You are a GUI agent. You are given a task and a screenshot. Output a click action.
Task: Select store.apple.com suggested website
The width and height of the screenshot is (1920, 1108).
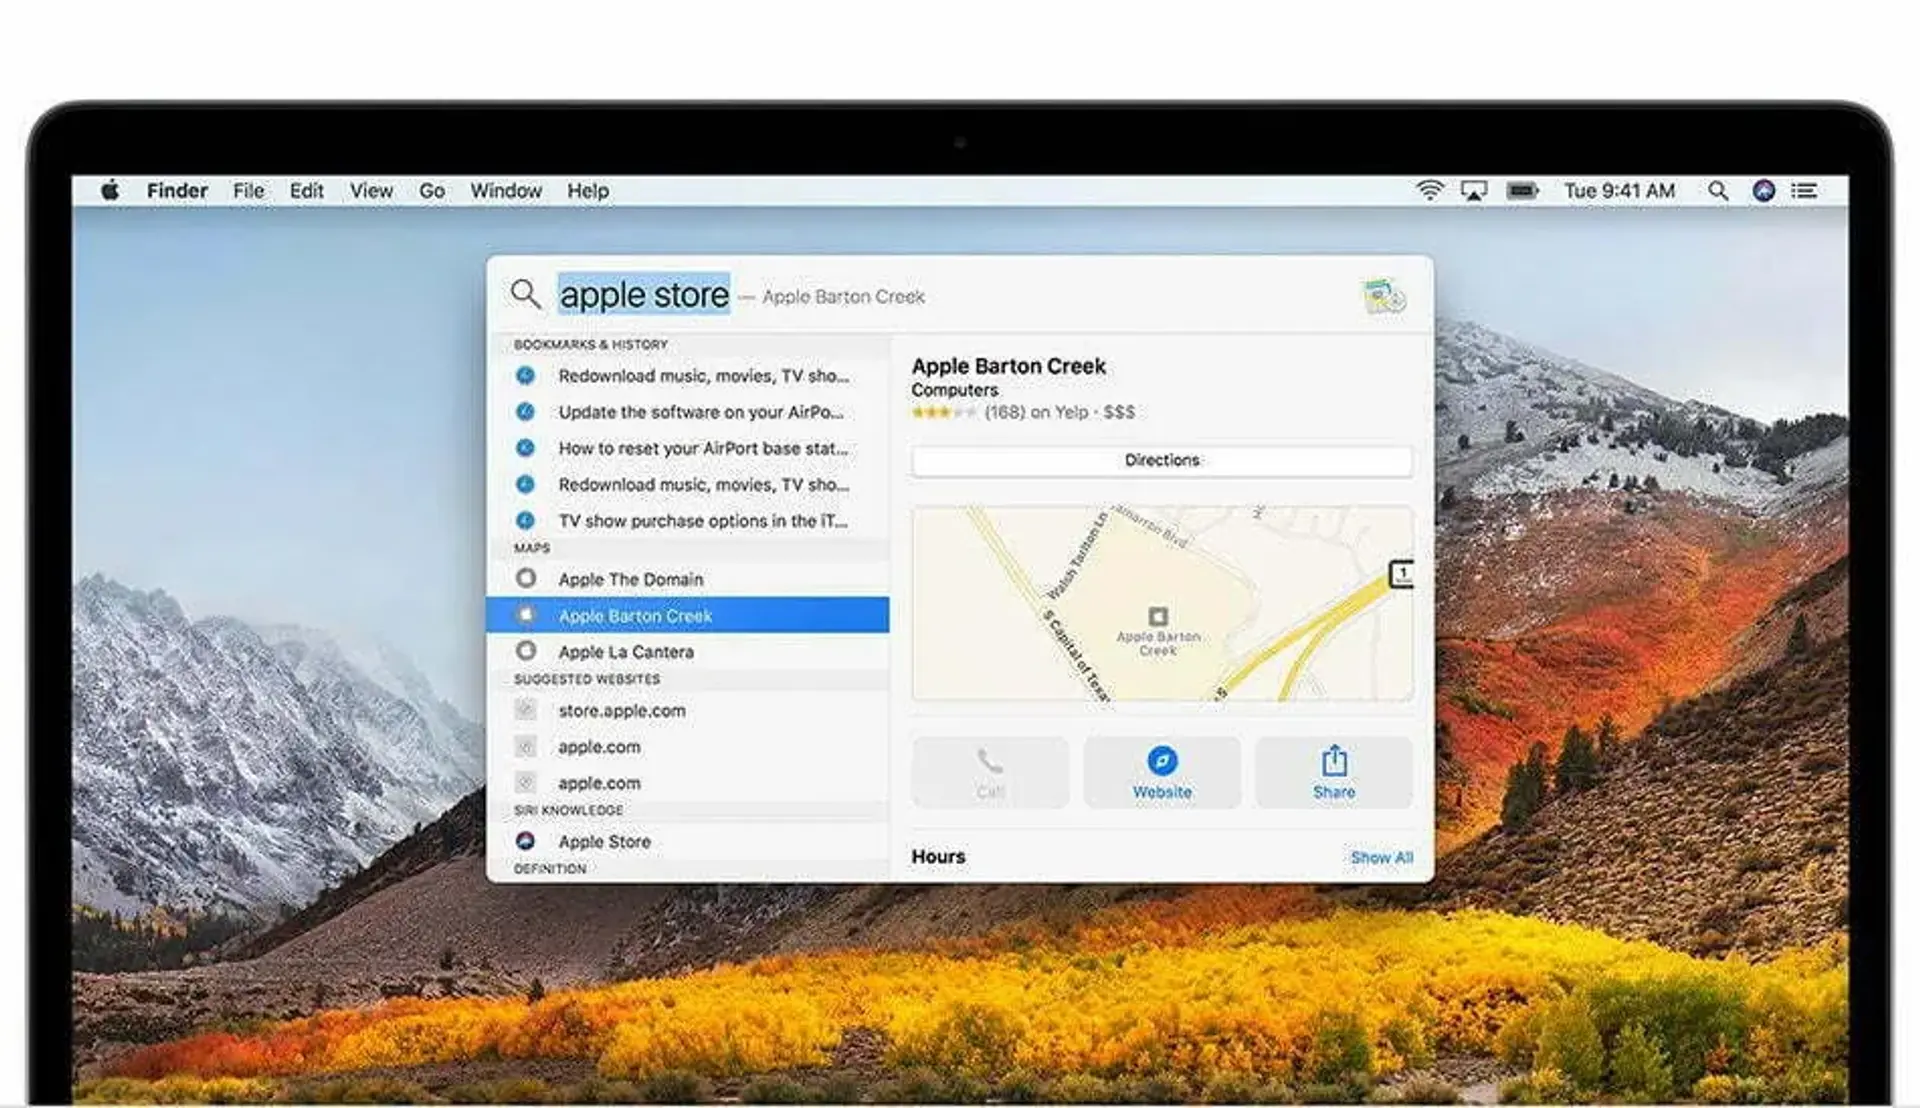688,710
